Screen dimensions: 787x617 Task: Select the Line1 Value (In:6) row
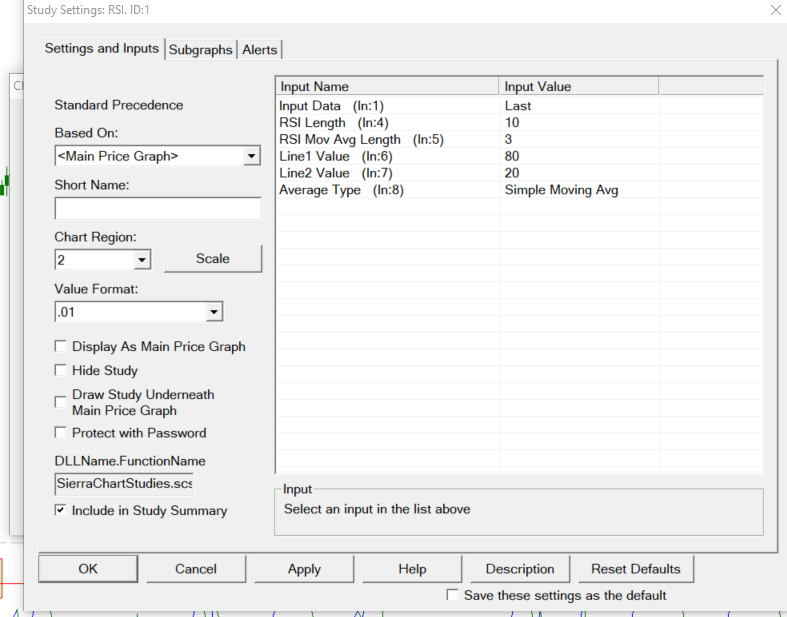[519, 156]
